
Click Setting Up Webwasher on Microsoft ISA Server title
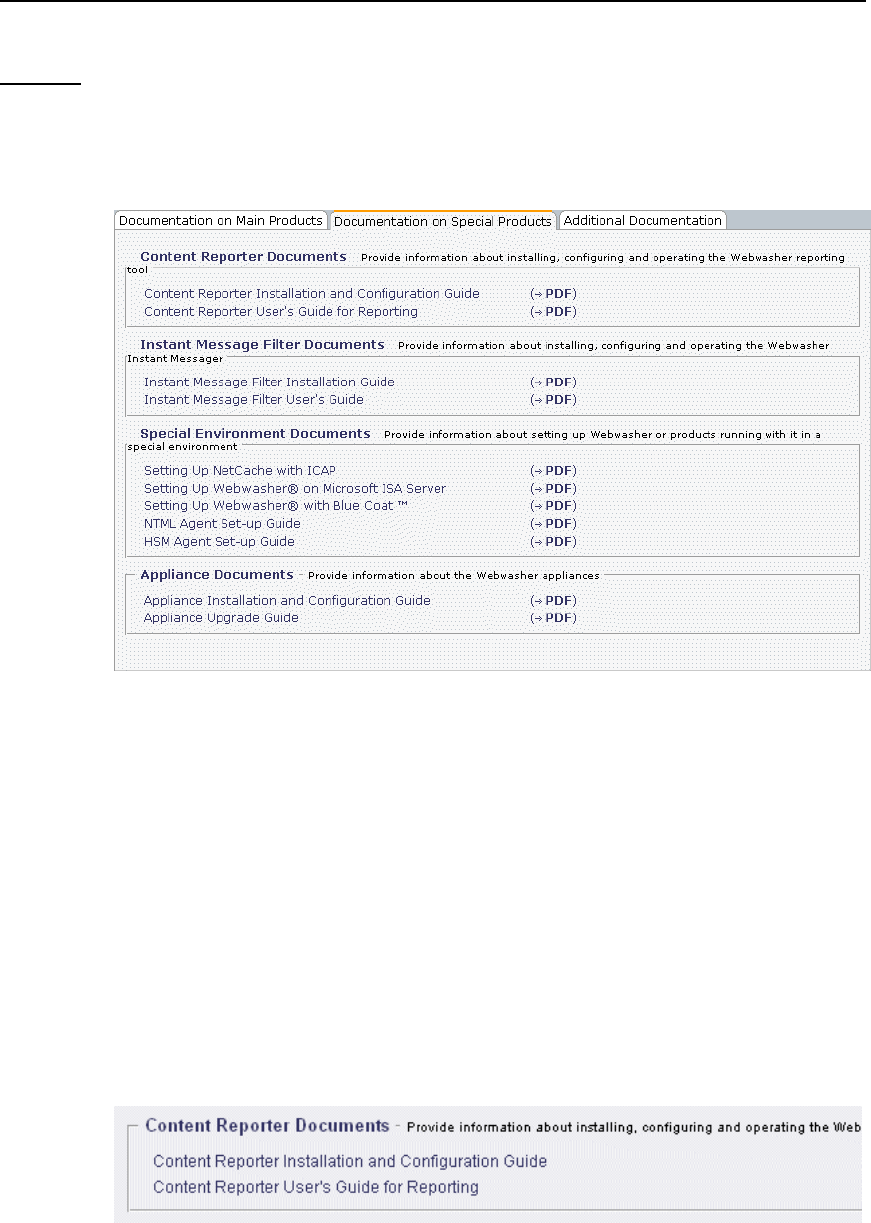(x=295, y=489)
